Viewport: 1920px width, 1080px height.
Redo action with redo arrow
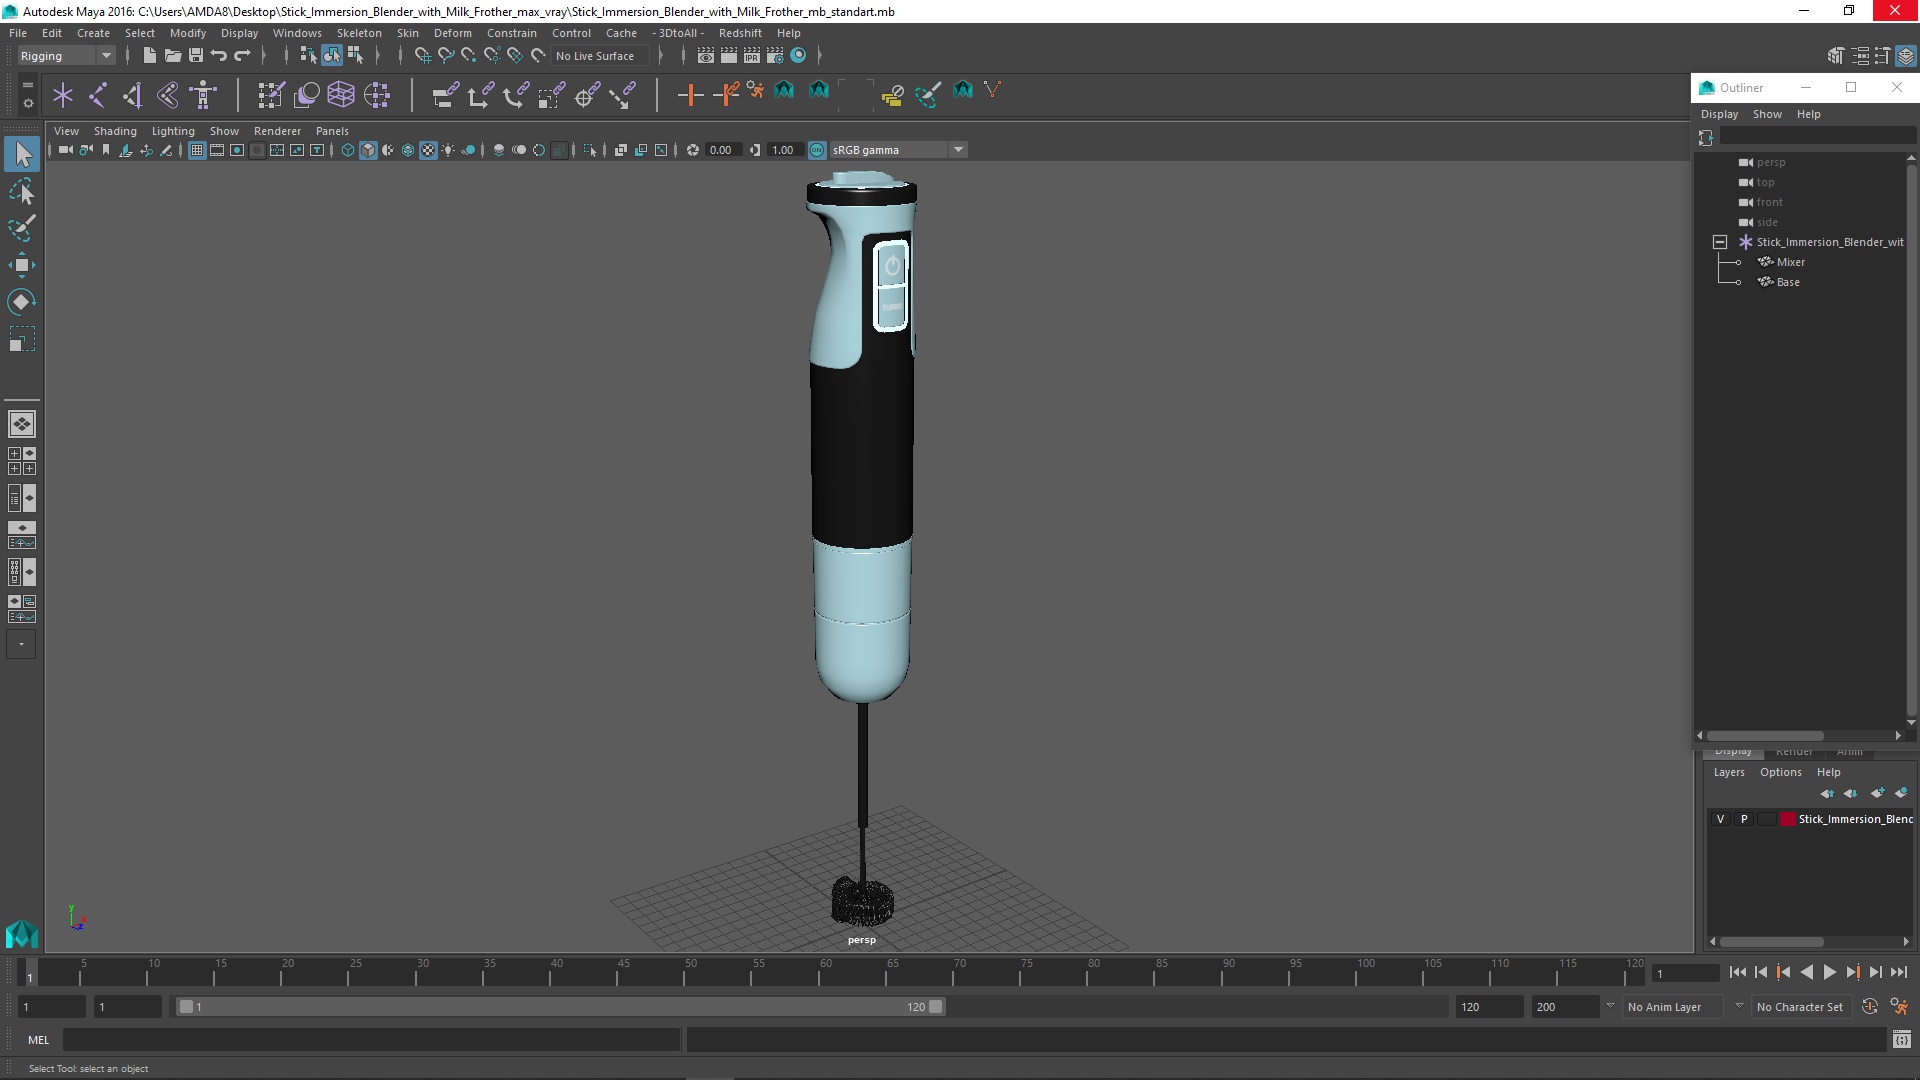pos(242,56)
